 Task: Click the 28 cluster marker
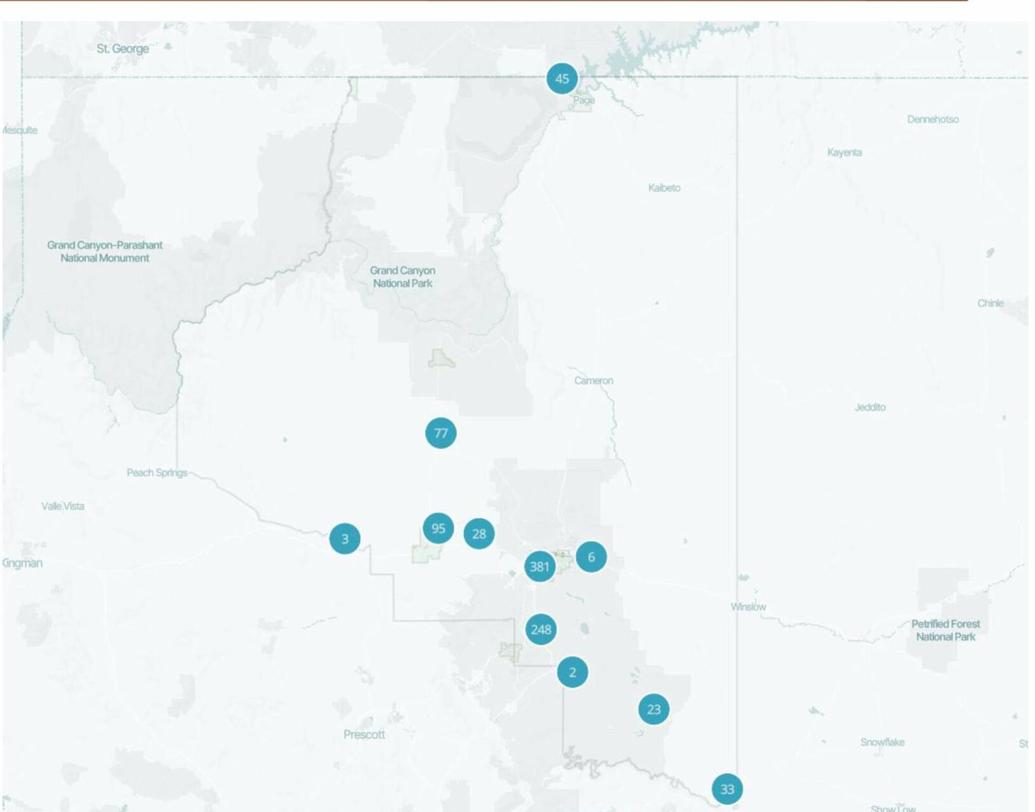(x=479, y=533)
